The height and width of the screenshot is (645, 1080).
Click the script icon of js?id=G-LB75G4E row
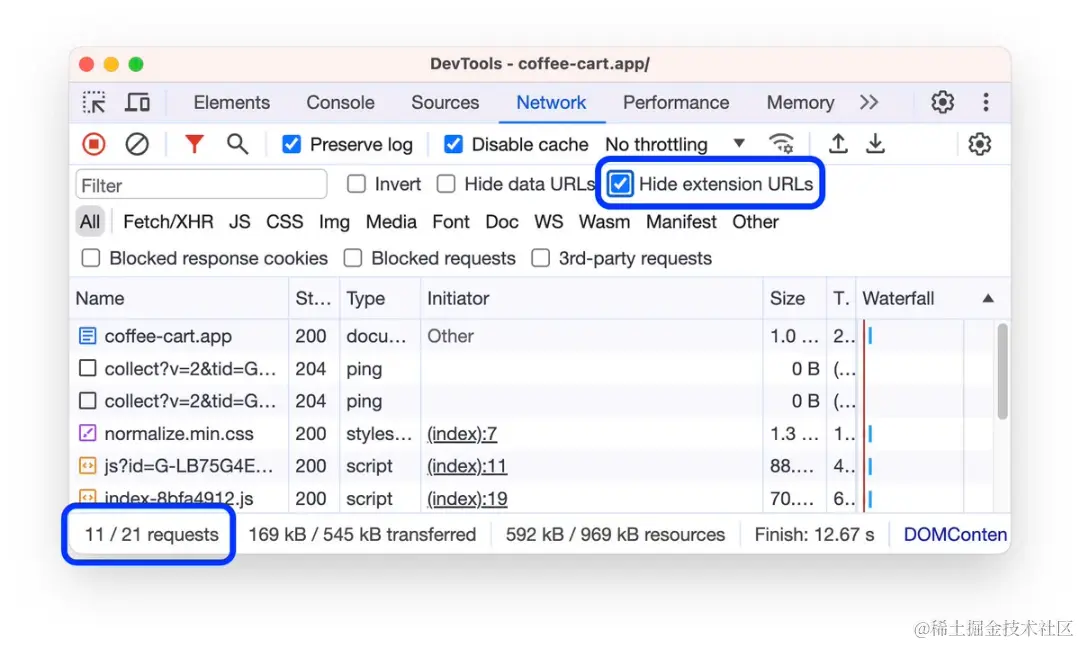(x=87, y=466)
